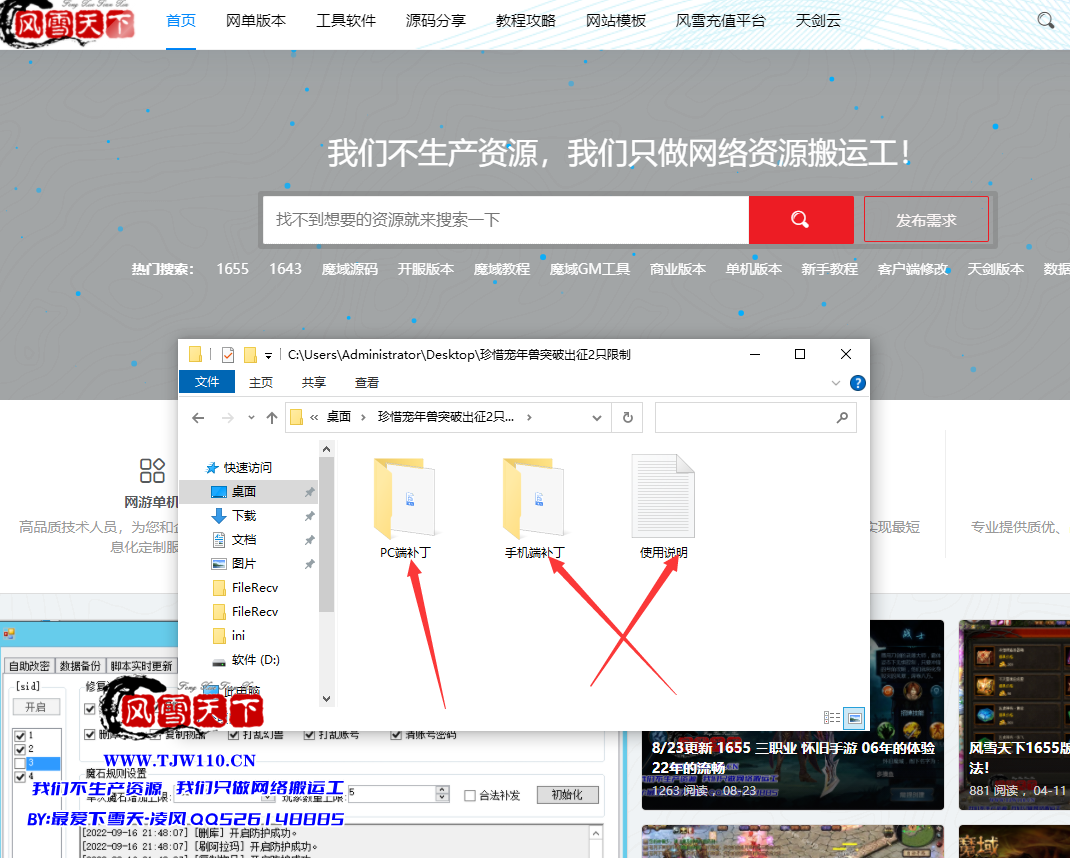Viewport: 1070px width, 858px height.
Task: Open the 主页 ribbon tab
Action: tap(261, 383)
